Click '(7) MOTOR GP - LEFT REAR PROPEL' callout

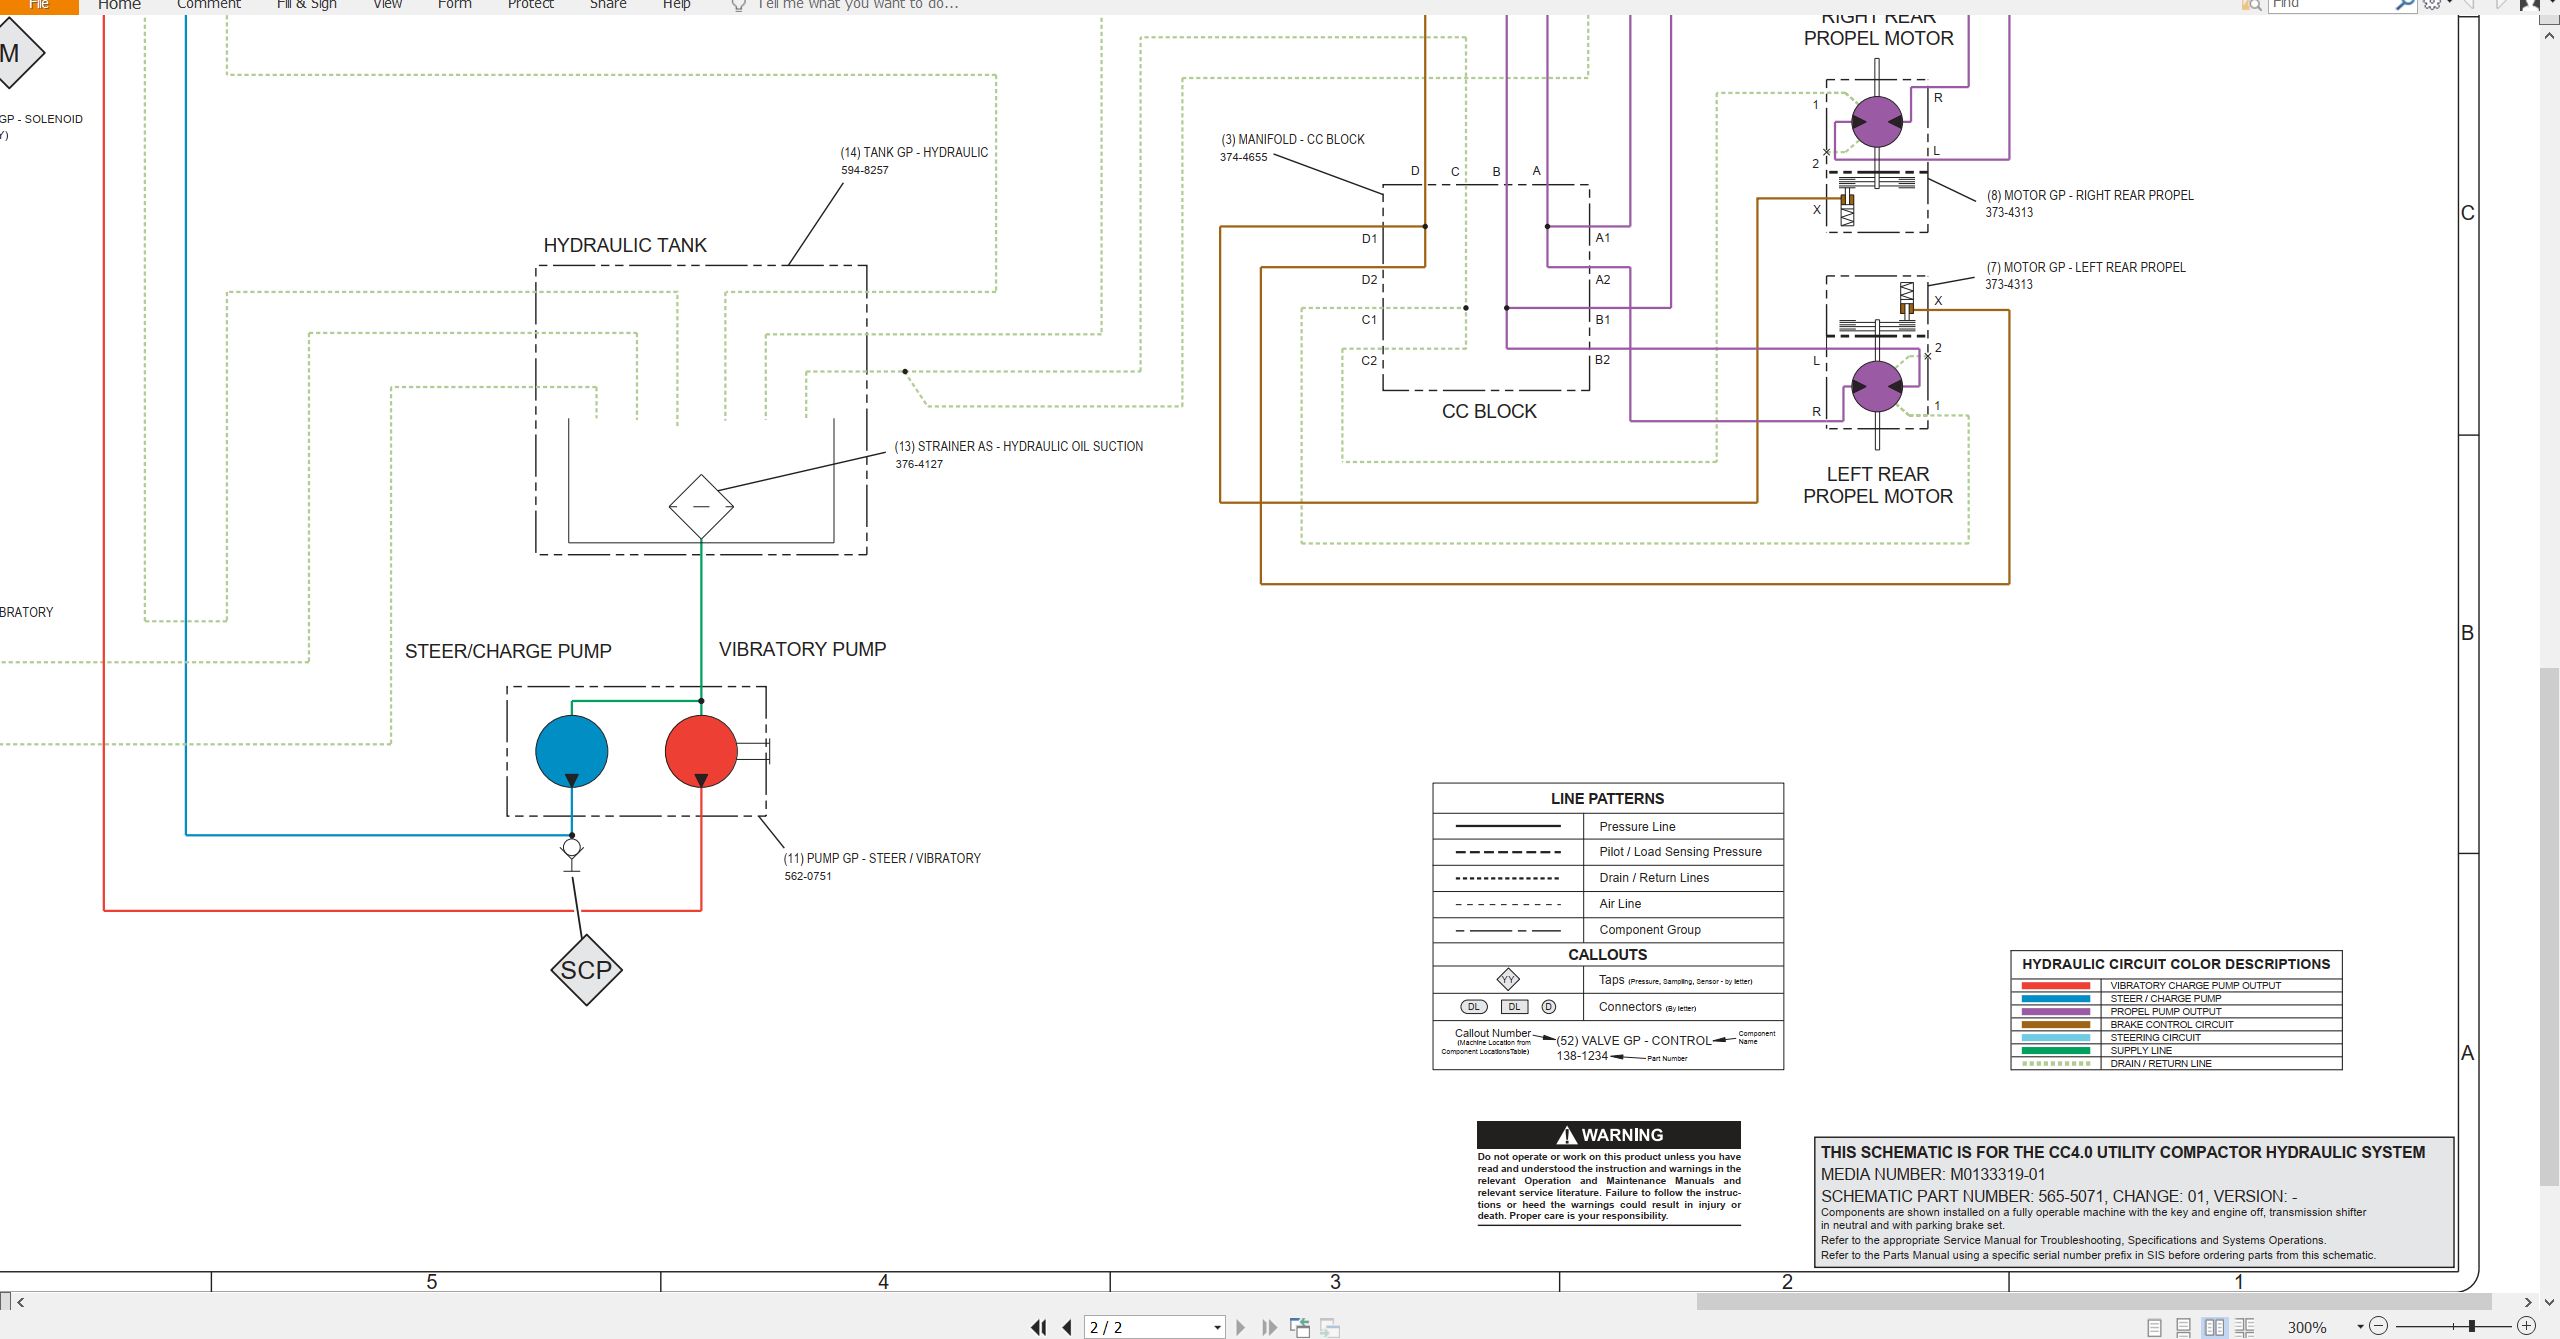(x=2086, y=267)
